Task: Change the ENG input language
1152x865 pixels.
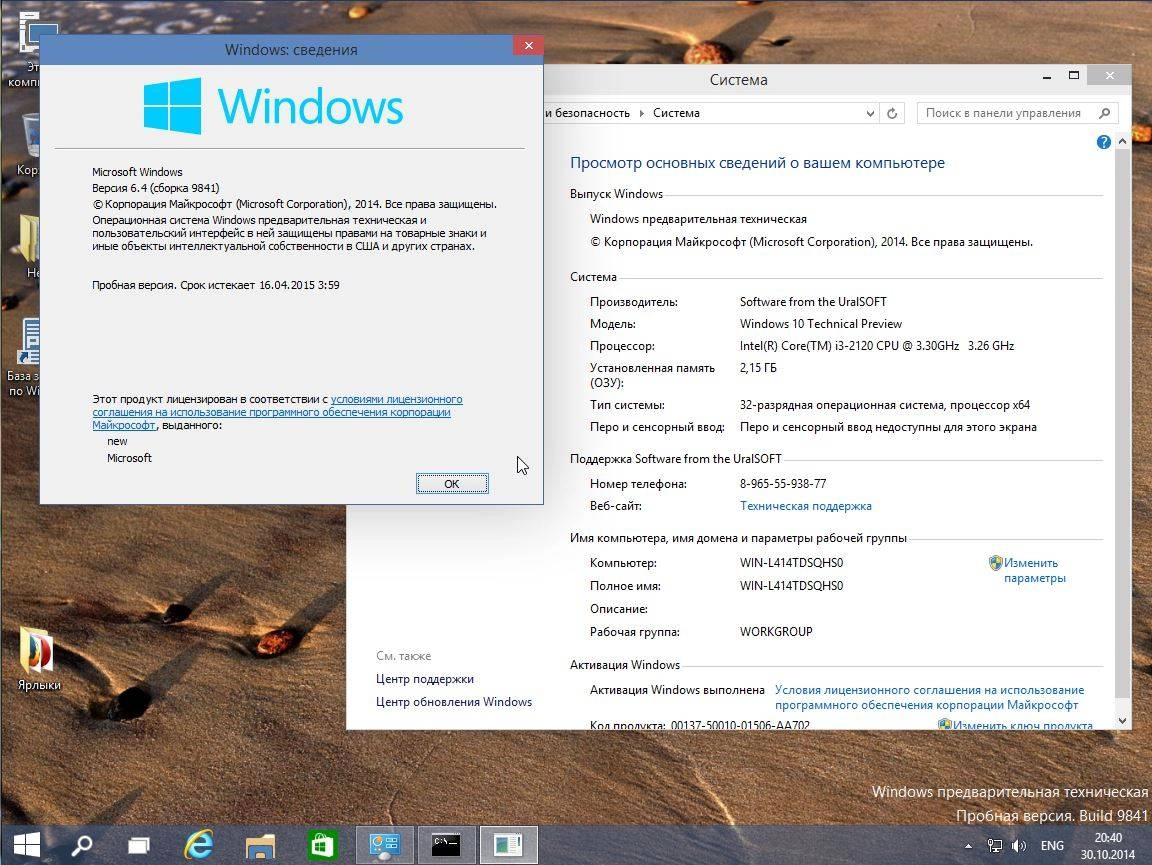Action: coord(1052,846)
